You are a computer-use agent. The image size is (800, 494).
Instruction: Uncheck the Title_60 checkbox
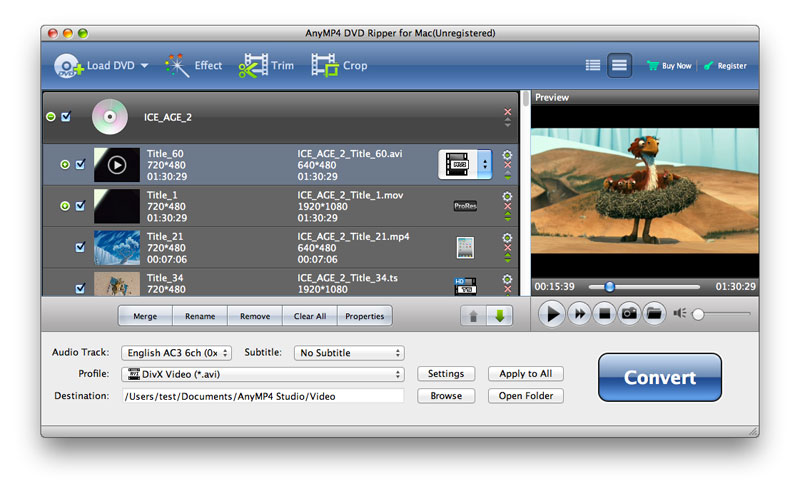tap(80, 165)
